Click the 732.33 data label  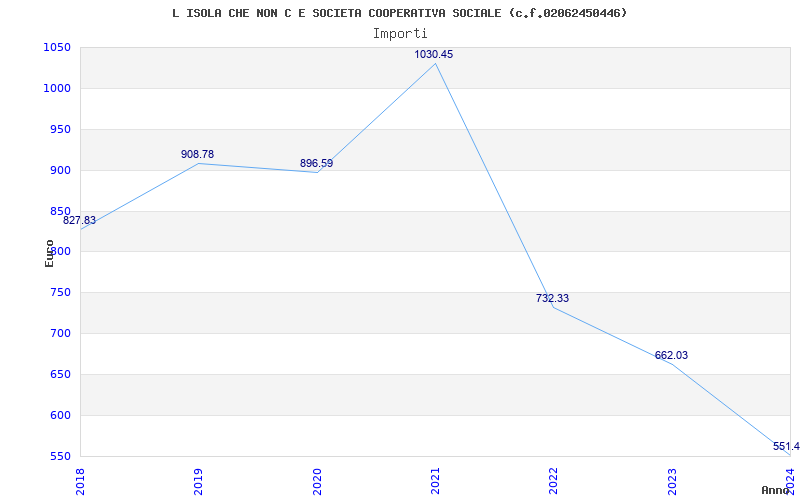tap(553, 298)
